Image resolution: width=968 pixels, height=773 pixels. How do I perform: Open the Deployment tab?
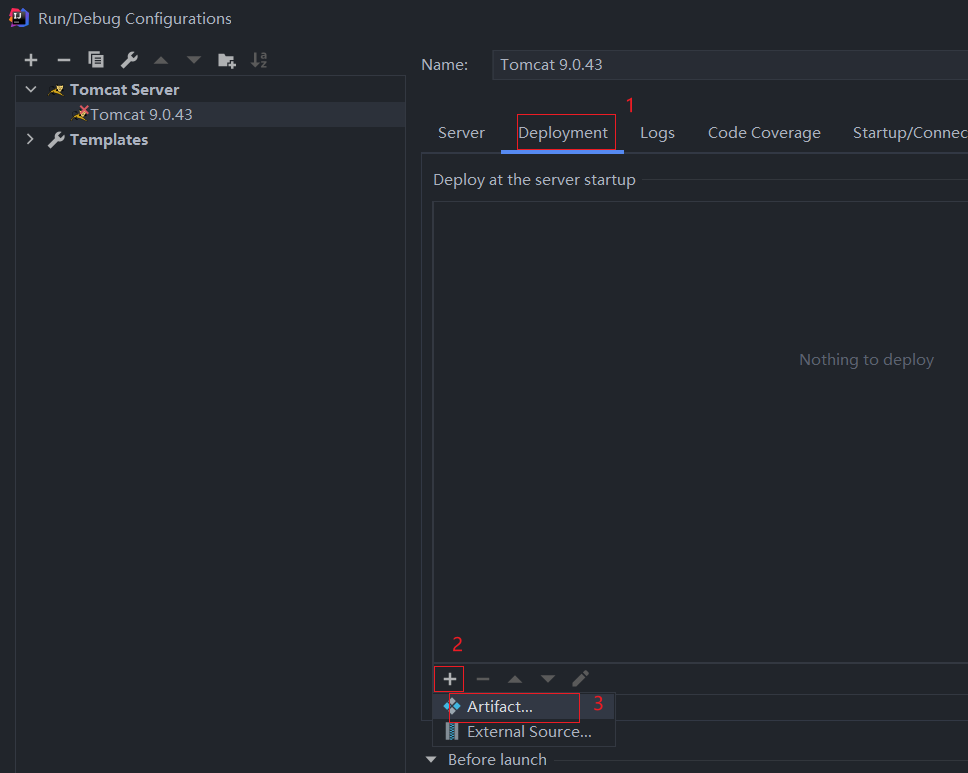point(562,133)
